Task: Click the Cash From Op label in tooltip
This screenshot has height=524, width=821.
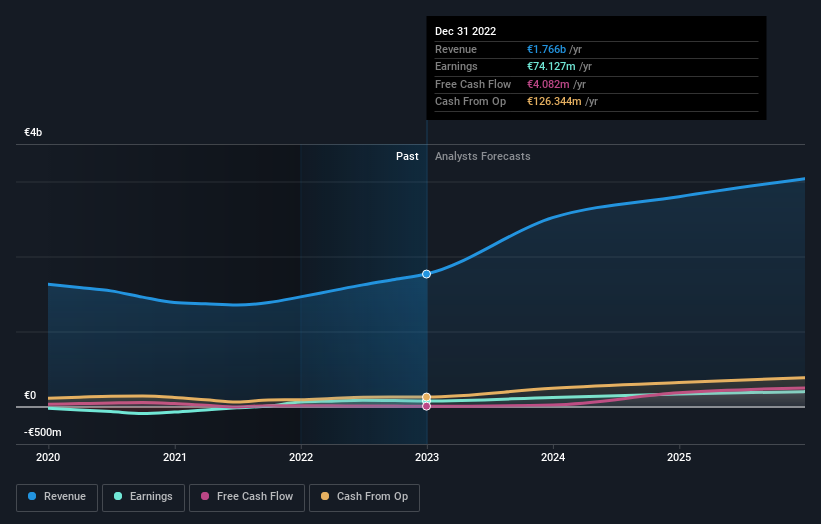Action: (x=471, y=102)
